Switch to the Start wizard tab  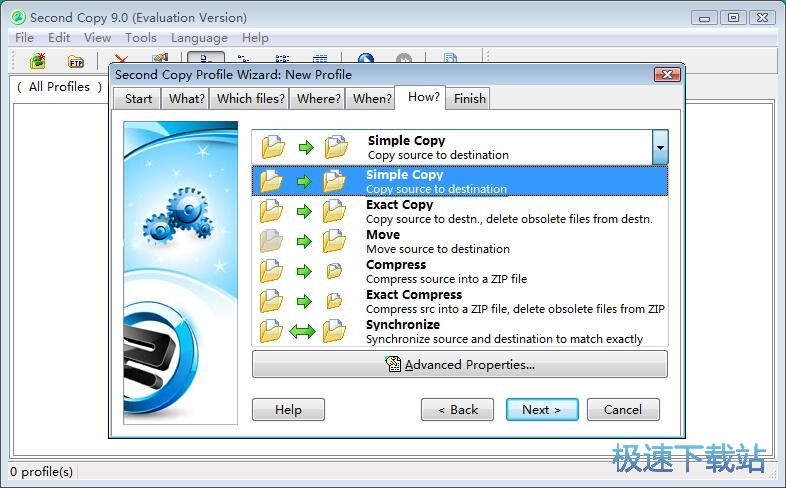[x=138, y=99]
